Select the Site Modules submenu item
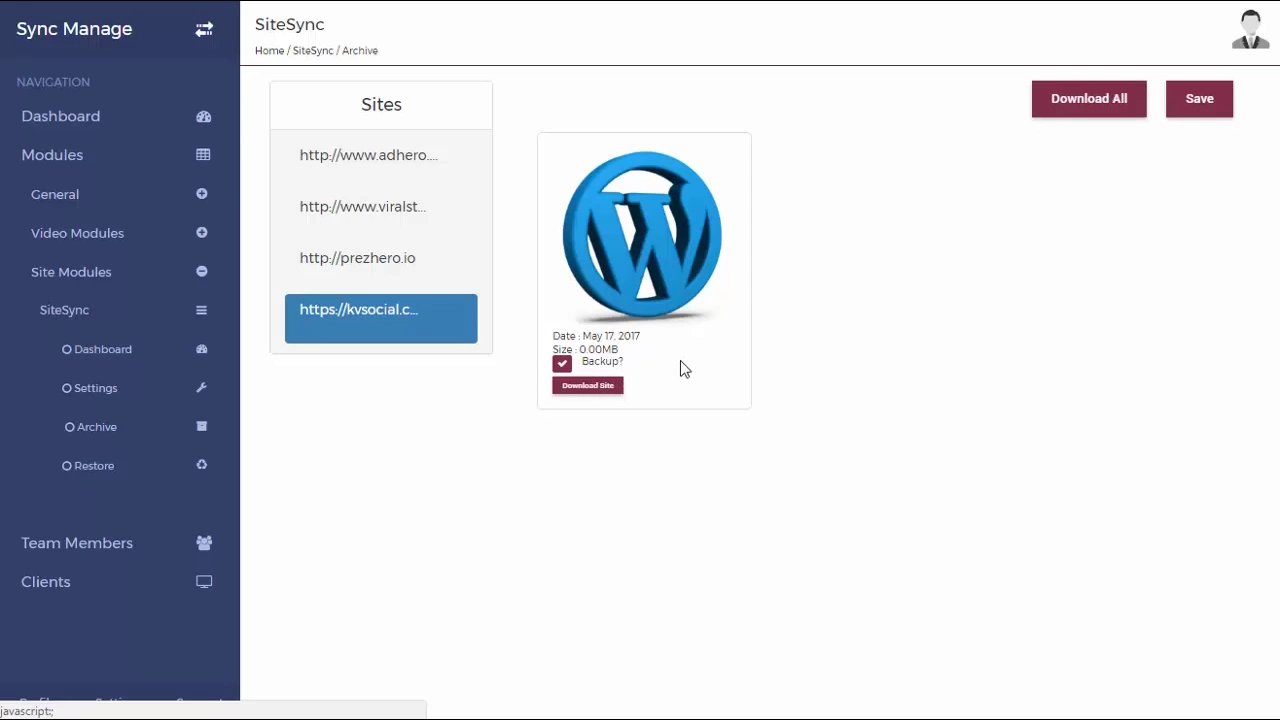1280x720 pixels. pyautogui.click(x=71, y=272)
